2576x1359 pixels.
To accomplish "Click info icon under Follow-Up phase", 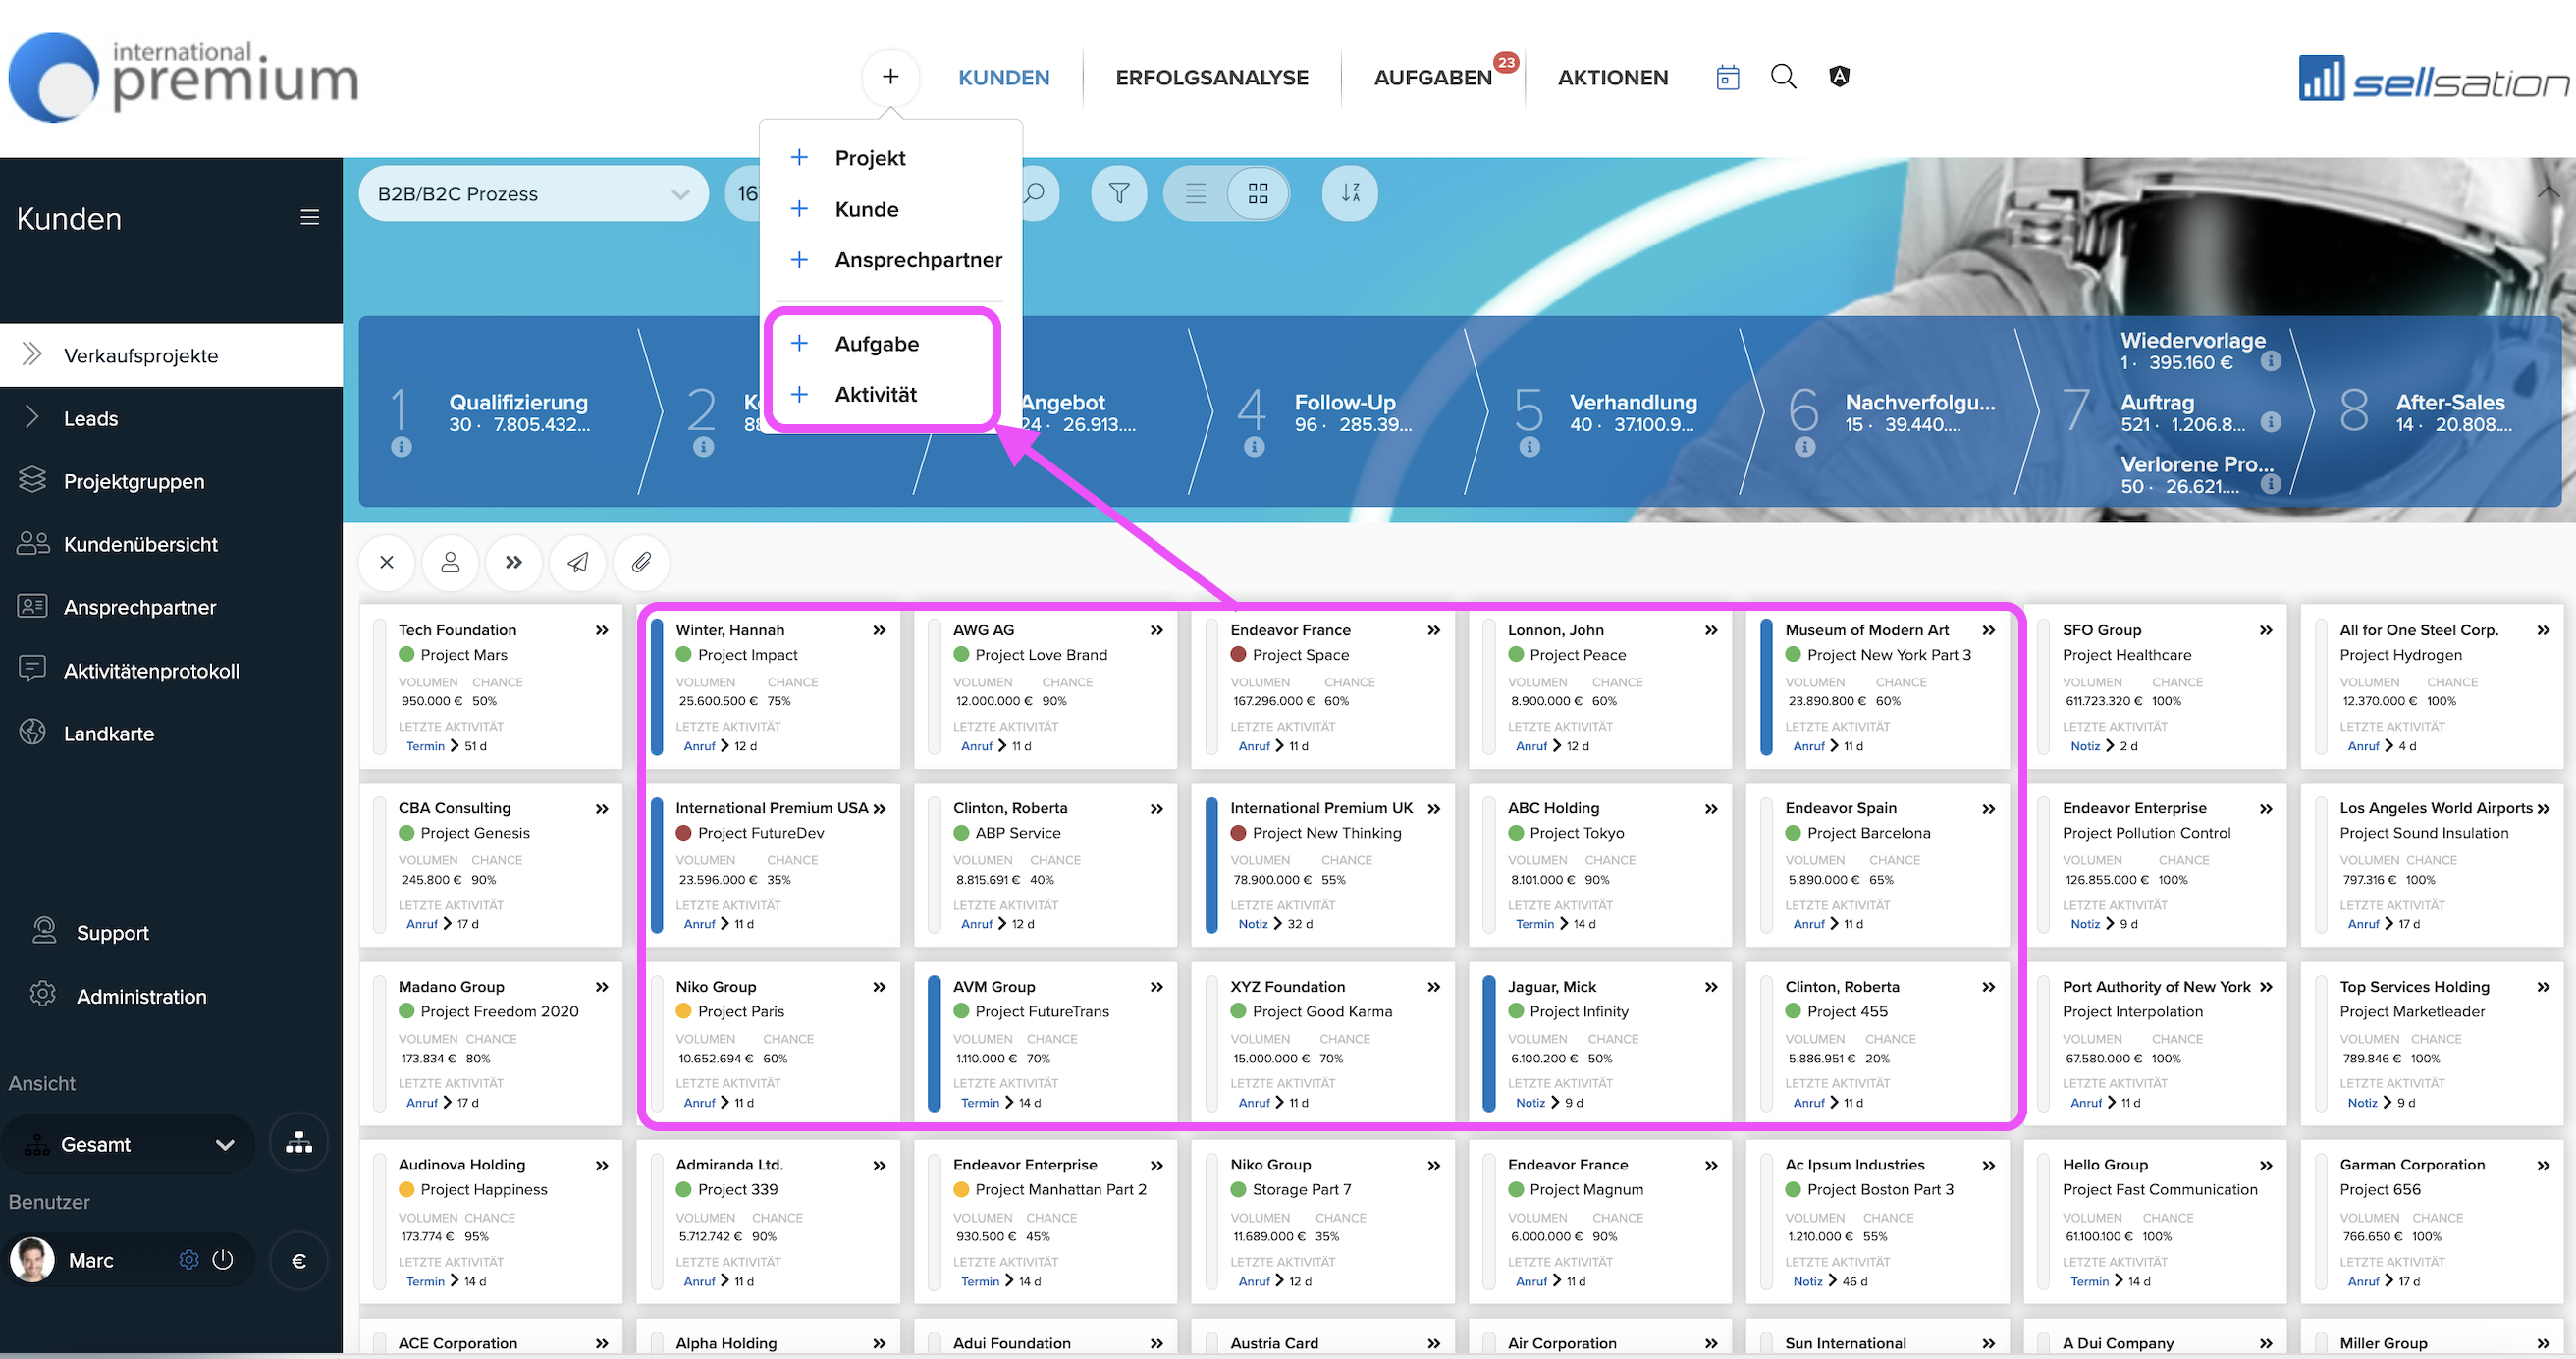I will click(x=1254, y=447).
